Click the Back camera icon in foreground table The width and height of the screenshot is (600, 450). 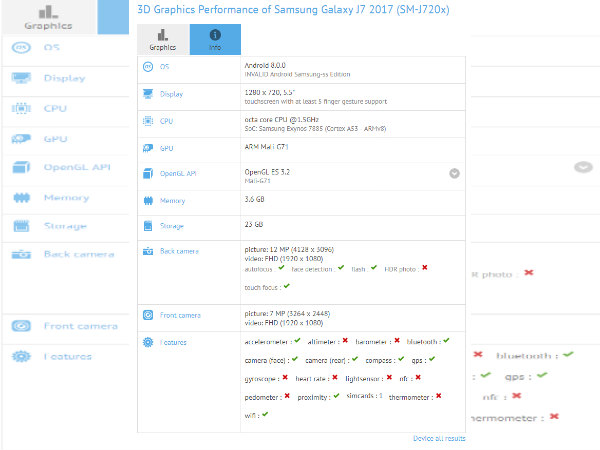click(148, 251)
